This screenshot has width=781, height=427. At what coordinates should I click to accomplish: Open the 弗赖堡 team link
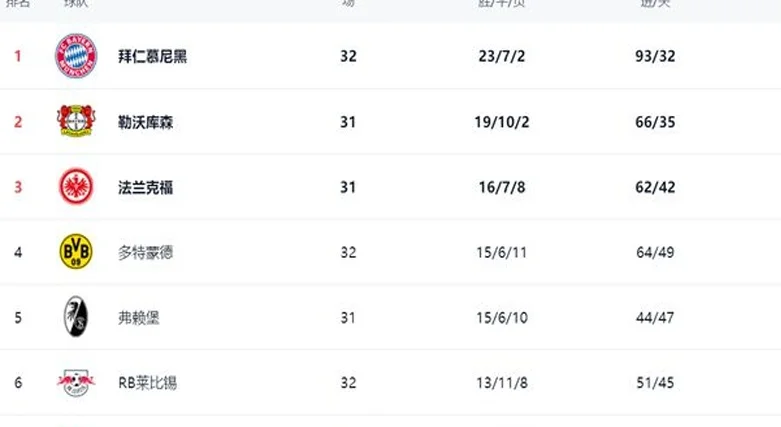tap(138, 318)
